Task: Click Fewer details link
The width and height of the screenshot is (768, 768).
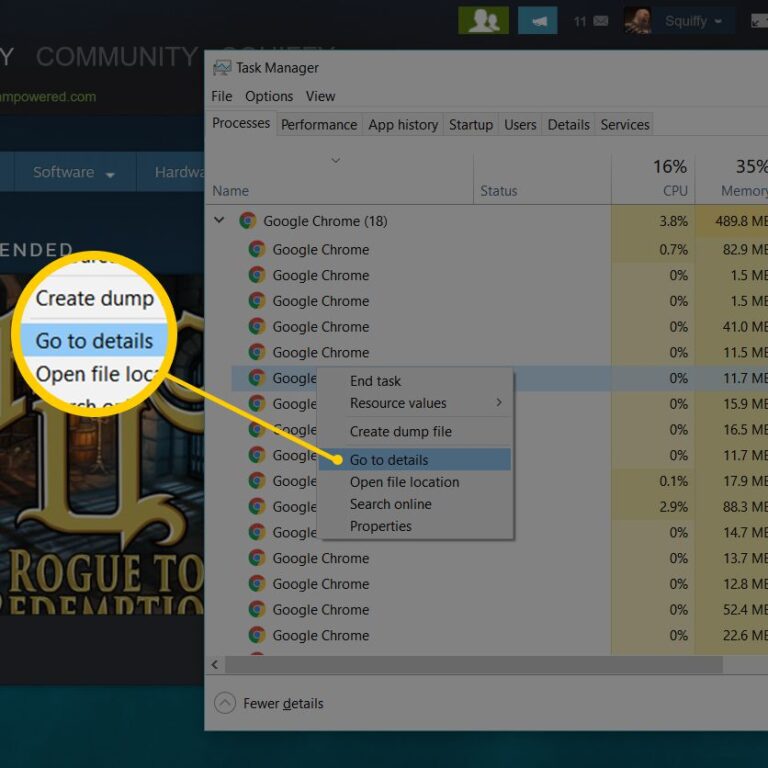Action: pos(283,703)
